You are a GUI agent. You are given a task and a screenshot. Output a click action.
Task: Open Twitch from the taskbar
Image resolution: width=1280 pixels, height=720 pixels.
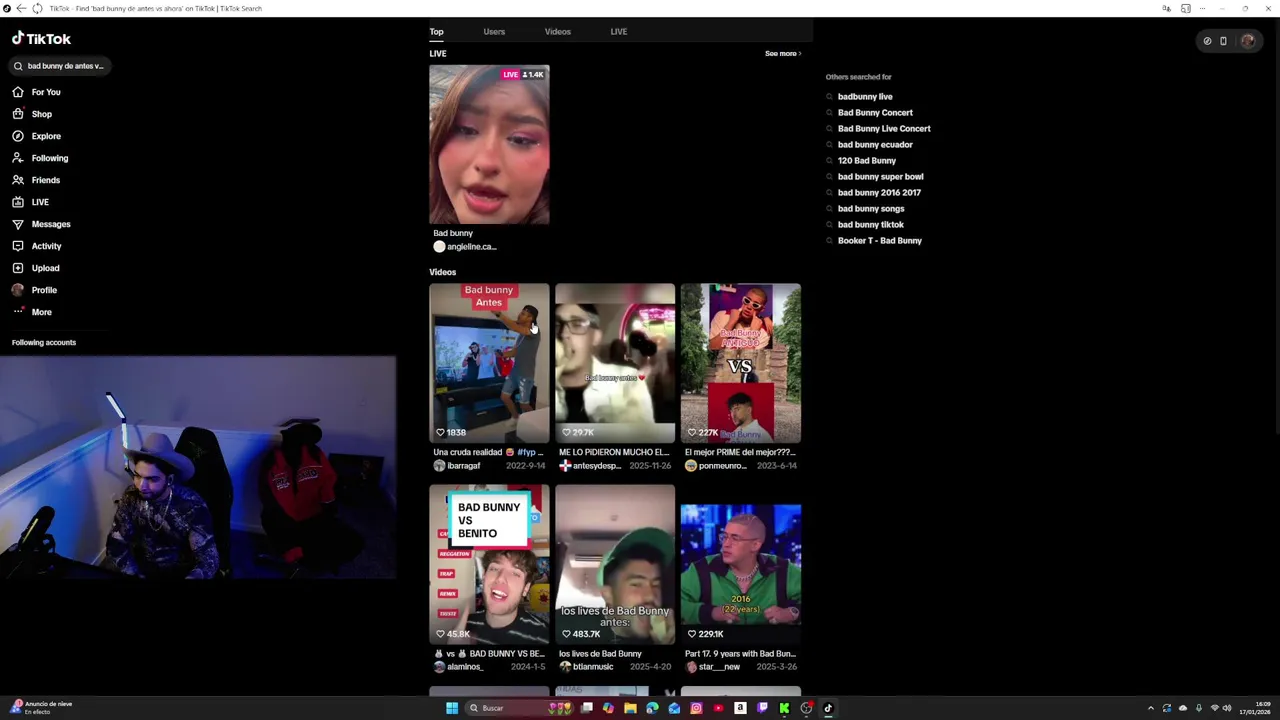point(762,708)
